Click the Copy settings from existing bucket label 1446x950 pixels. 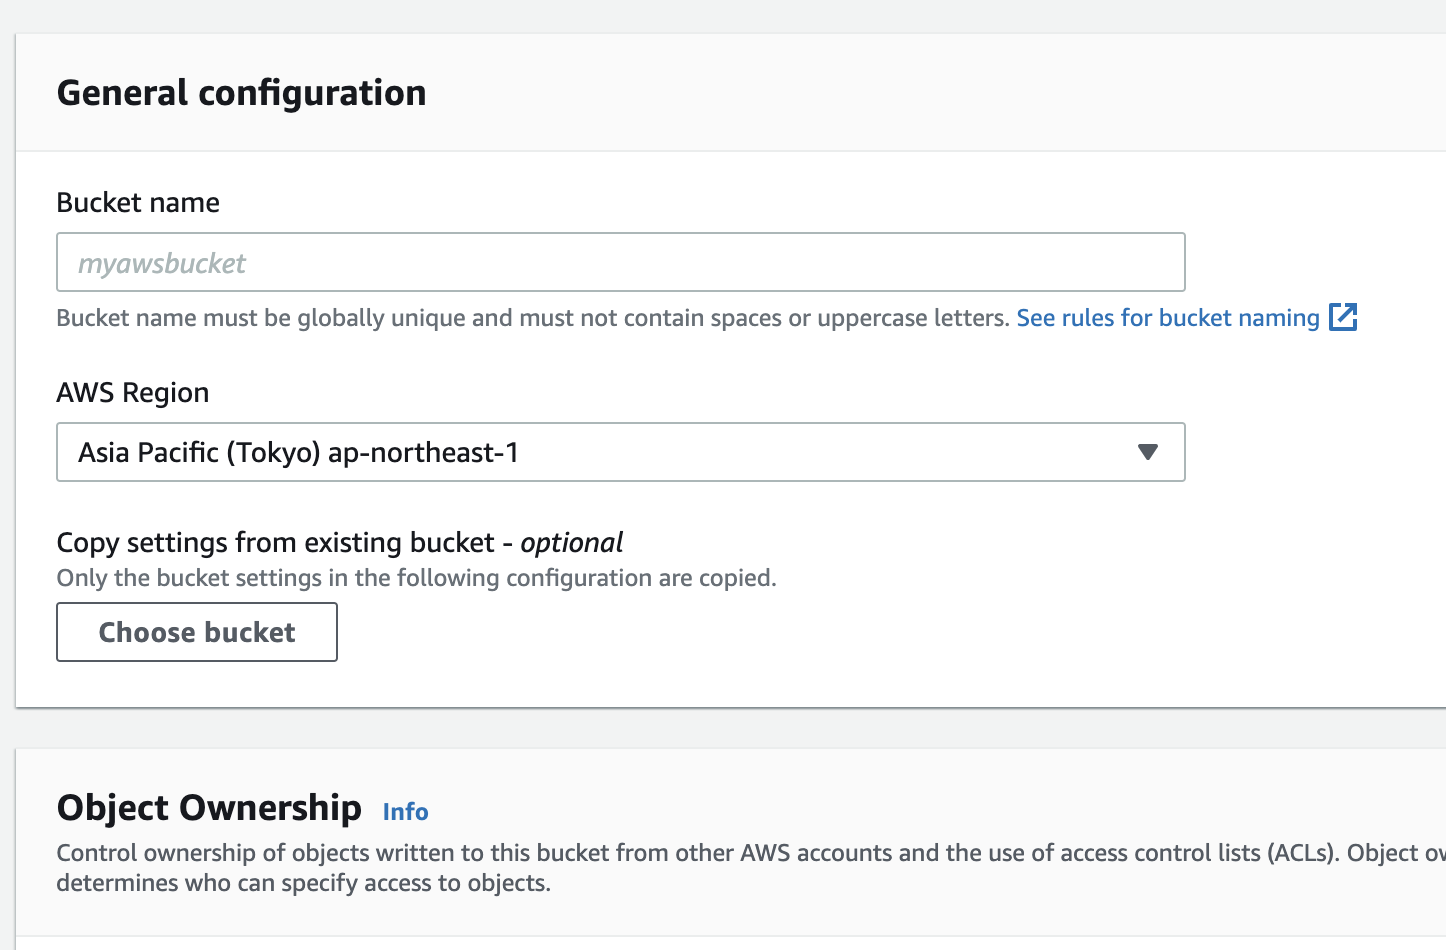[275, 543]
